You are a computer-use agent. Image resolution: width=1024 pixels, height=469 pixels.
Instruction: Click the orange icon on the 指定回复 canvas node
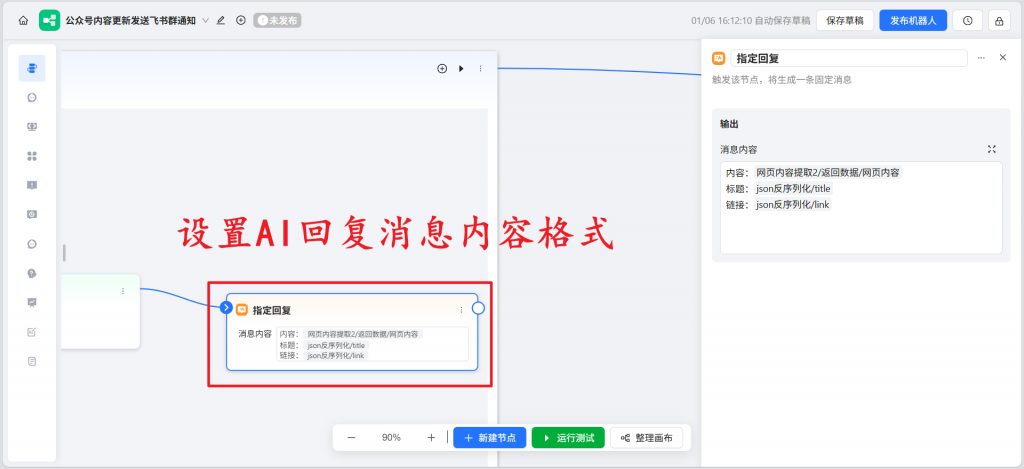point(242,310)
